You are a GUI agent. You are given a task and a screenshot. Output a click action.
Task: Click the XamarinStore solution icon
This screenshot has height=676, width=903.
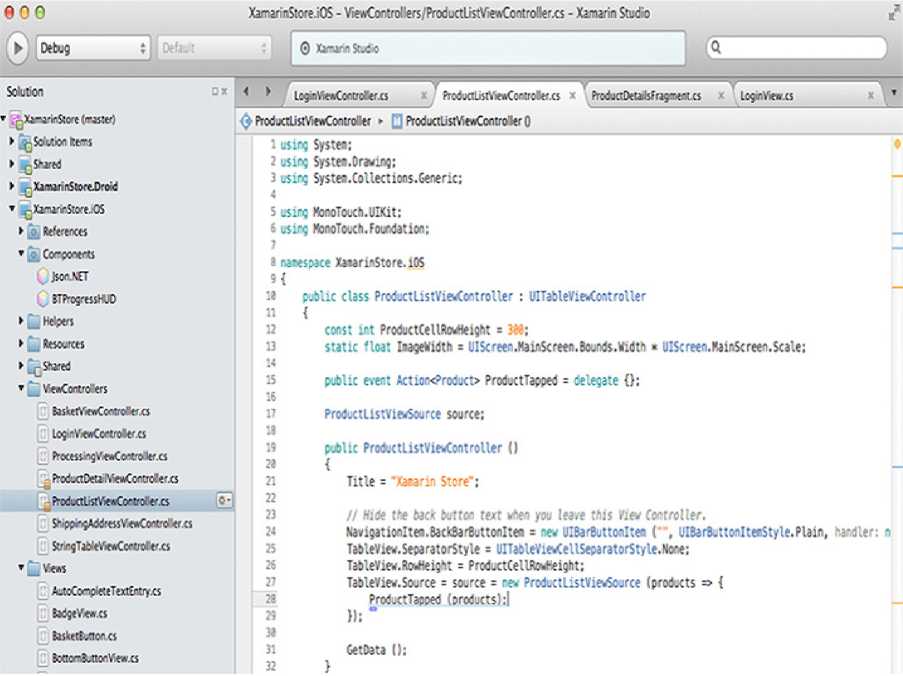pos(16,120)
